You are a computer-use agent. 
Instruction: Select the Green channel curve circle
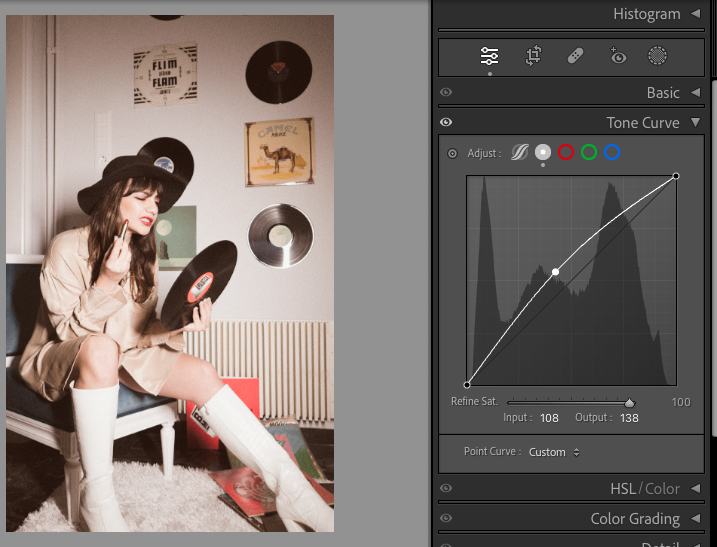click(x=589, y=153)
